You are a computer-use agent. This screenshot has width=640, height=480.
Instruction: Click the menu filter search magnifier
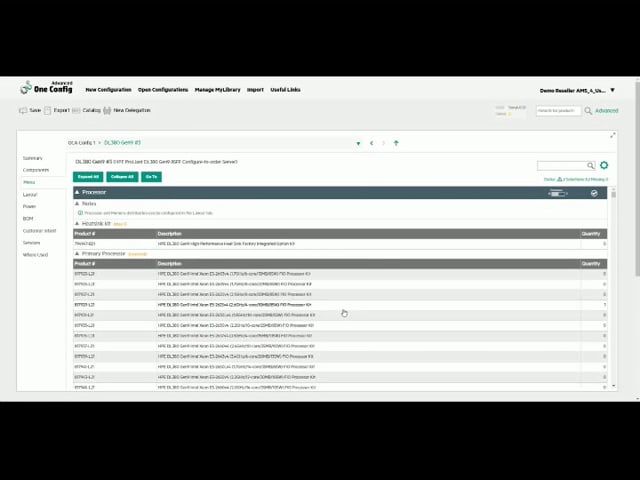coord(590,165)
